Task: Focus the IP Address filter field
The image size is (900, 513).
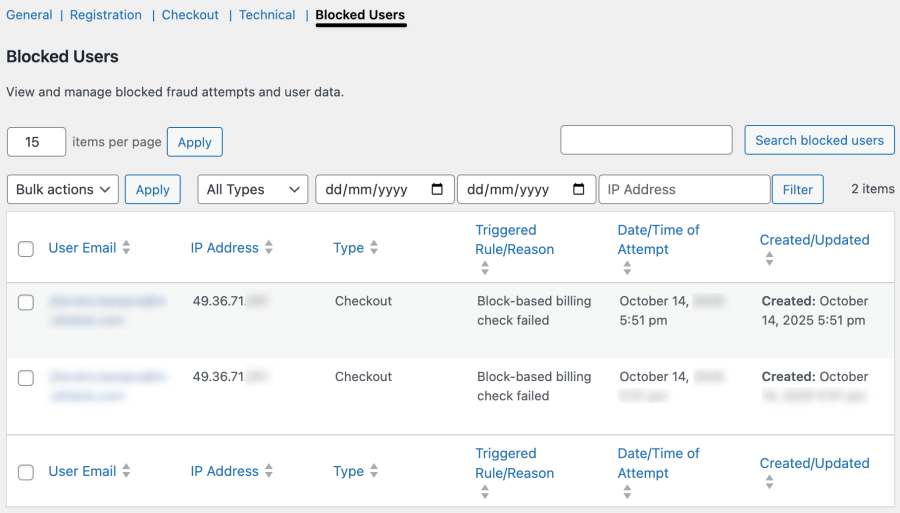Action: [684, 189]
